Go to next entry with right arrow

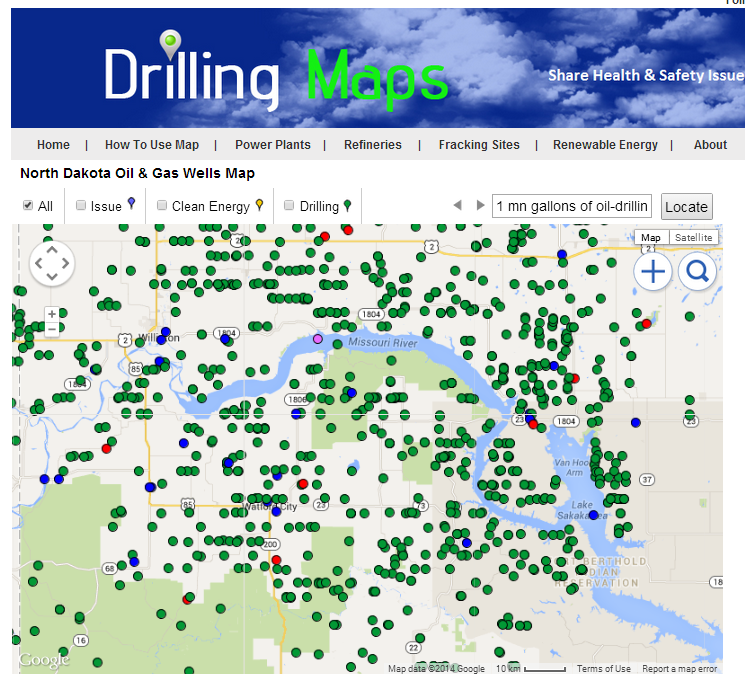coord(480,205)
